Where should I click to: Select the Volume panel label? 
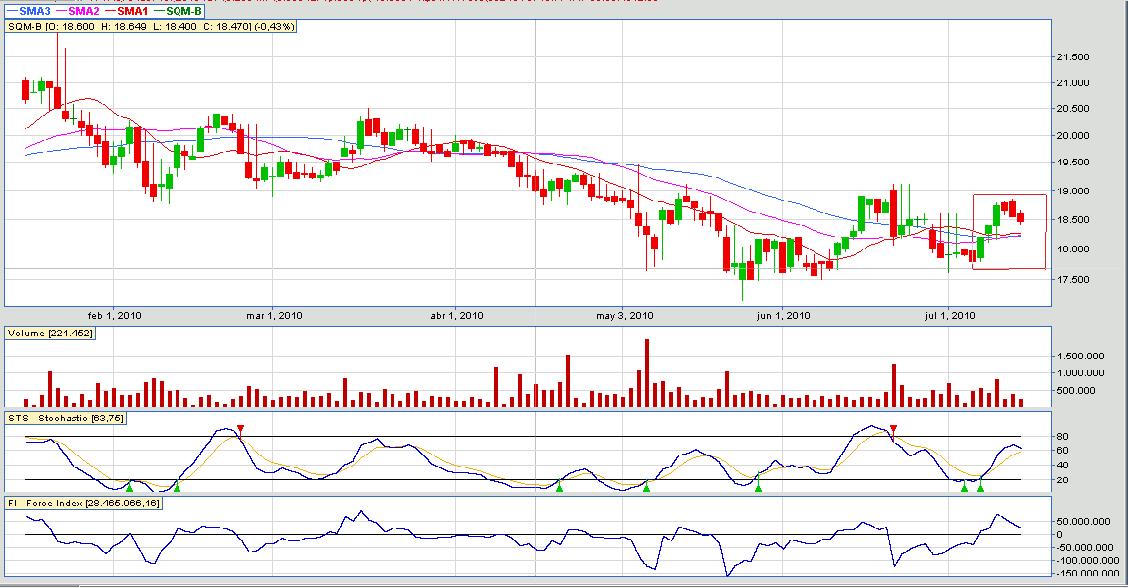(51, 332)
